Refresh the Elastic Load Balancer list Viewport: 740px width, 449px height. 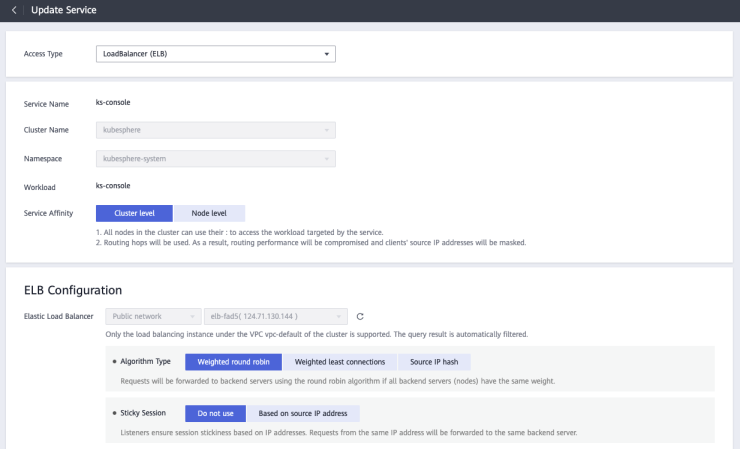tap(360, 316)
